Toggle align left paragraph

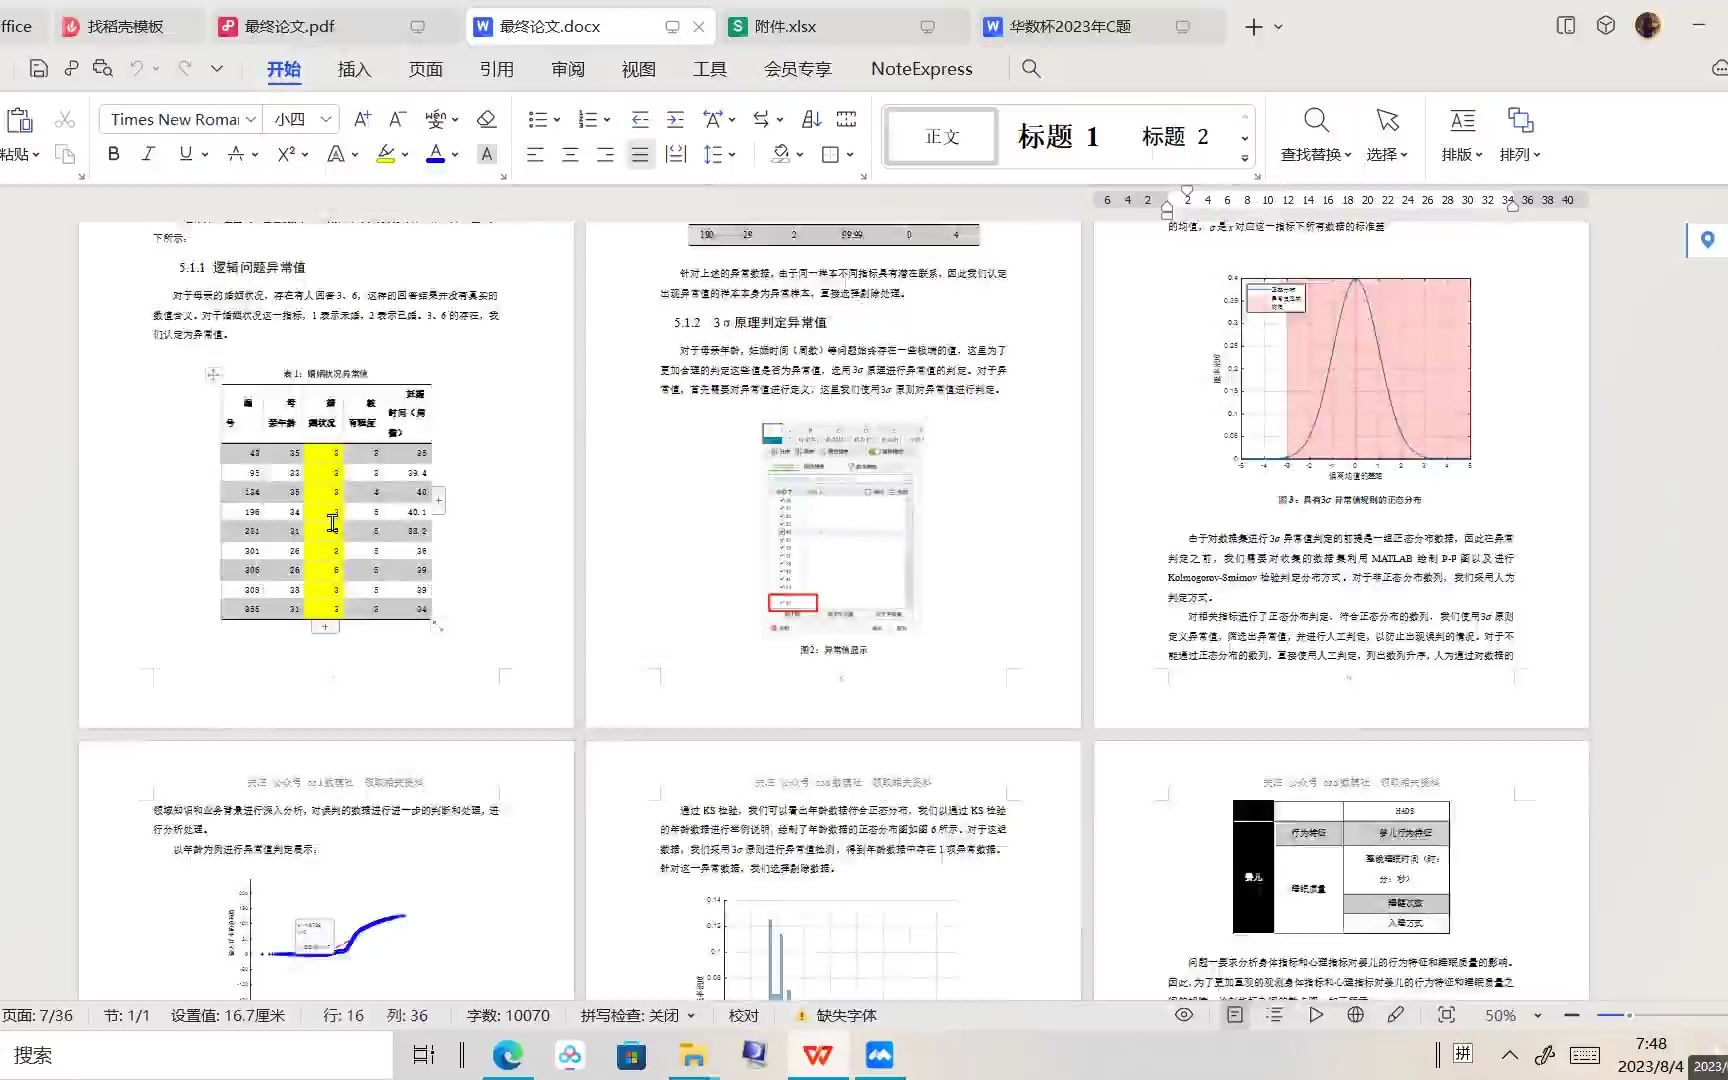point(535,154)
